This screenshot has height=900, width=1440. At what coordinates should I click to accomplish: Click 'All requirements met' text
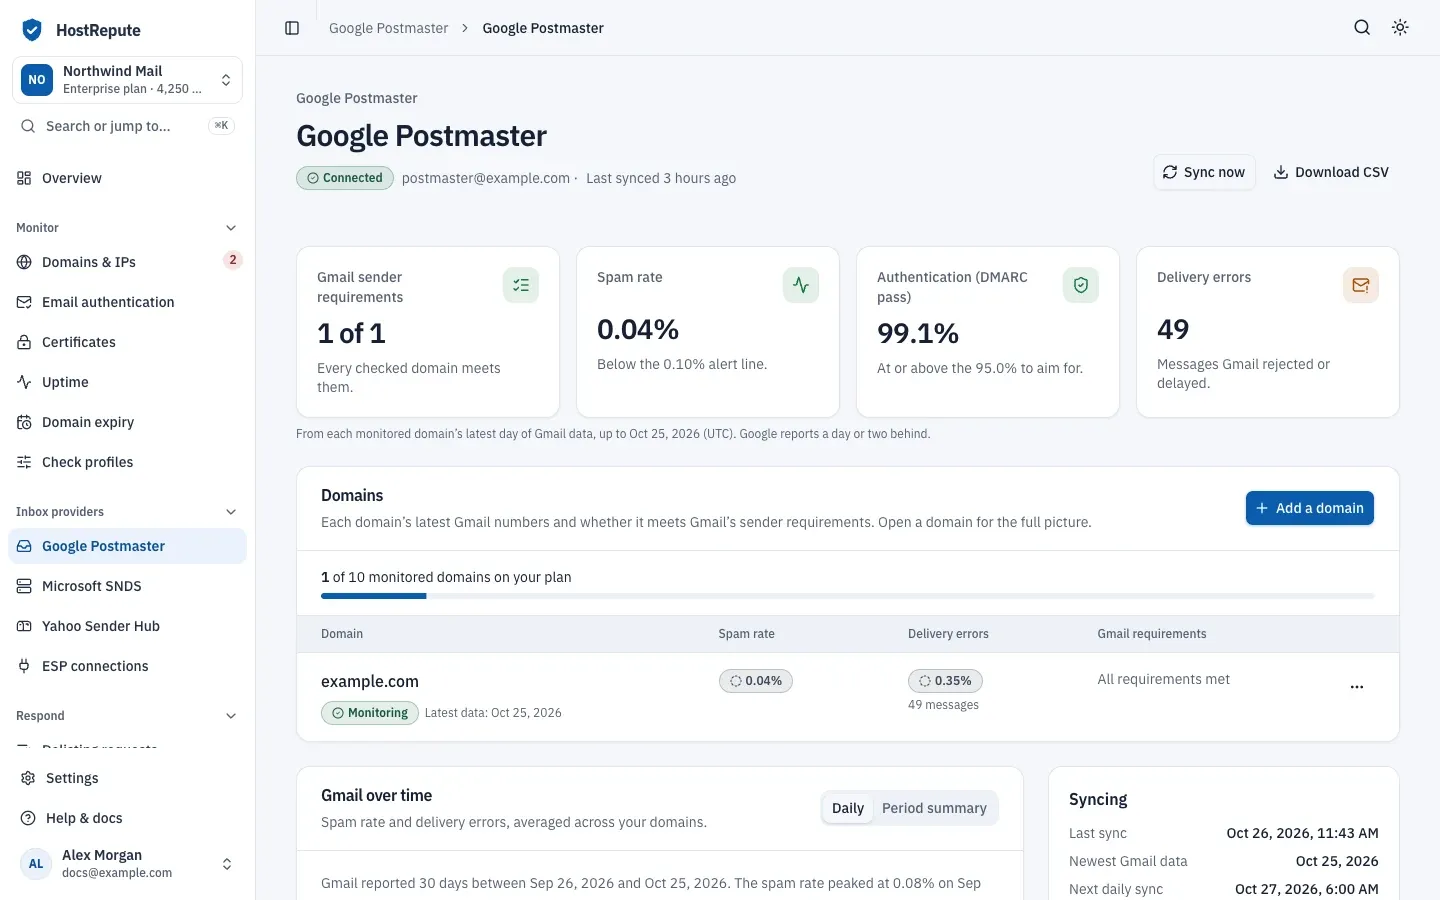(x=1164, y=679)
